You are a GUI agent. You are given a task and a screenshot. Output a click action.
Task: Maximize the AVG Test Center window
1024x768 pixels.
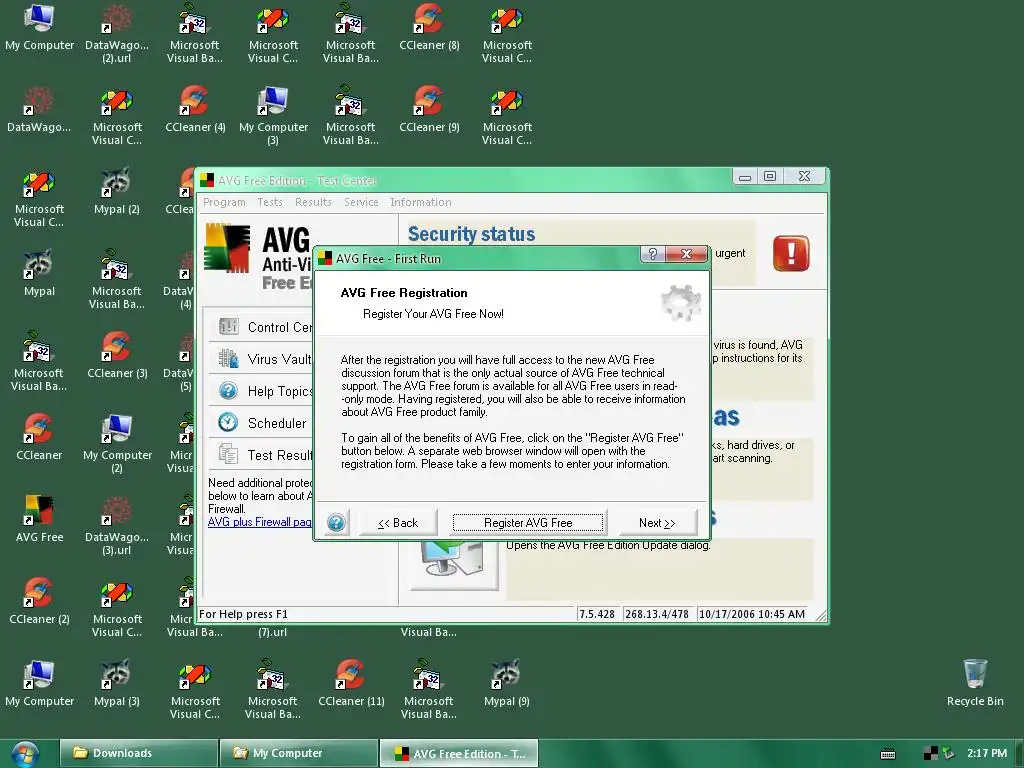[x=770, y=176]
